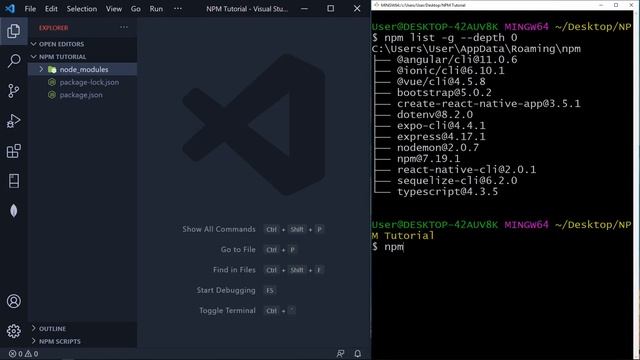Expand the NPM Scripts section

click(x=34, y=341)
